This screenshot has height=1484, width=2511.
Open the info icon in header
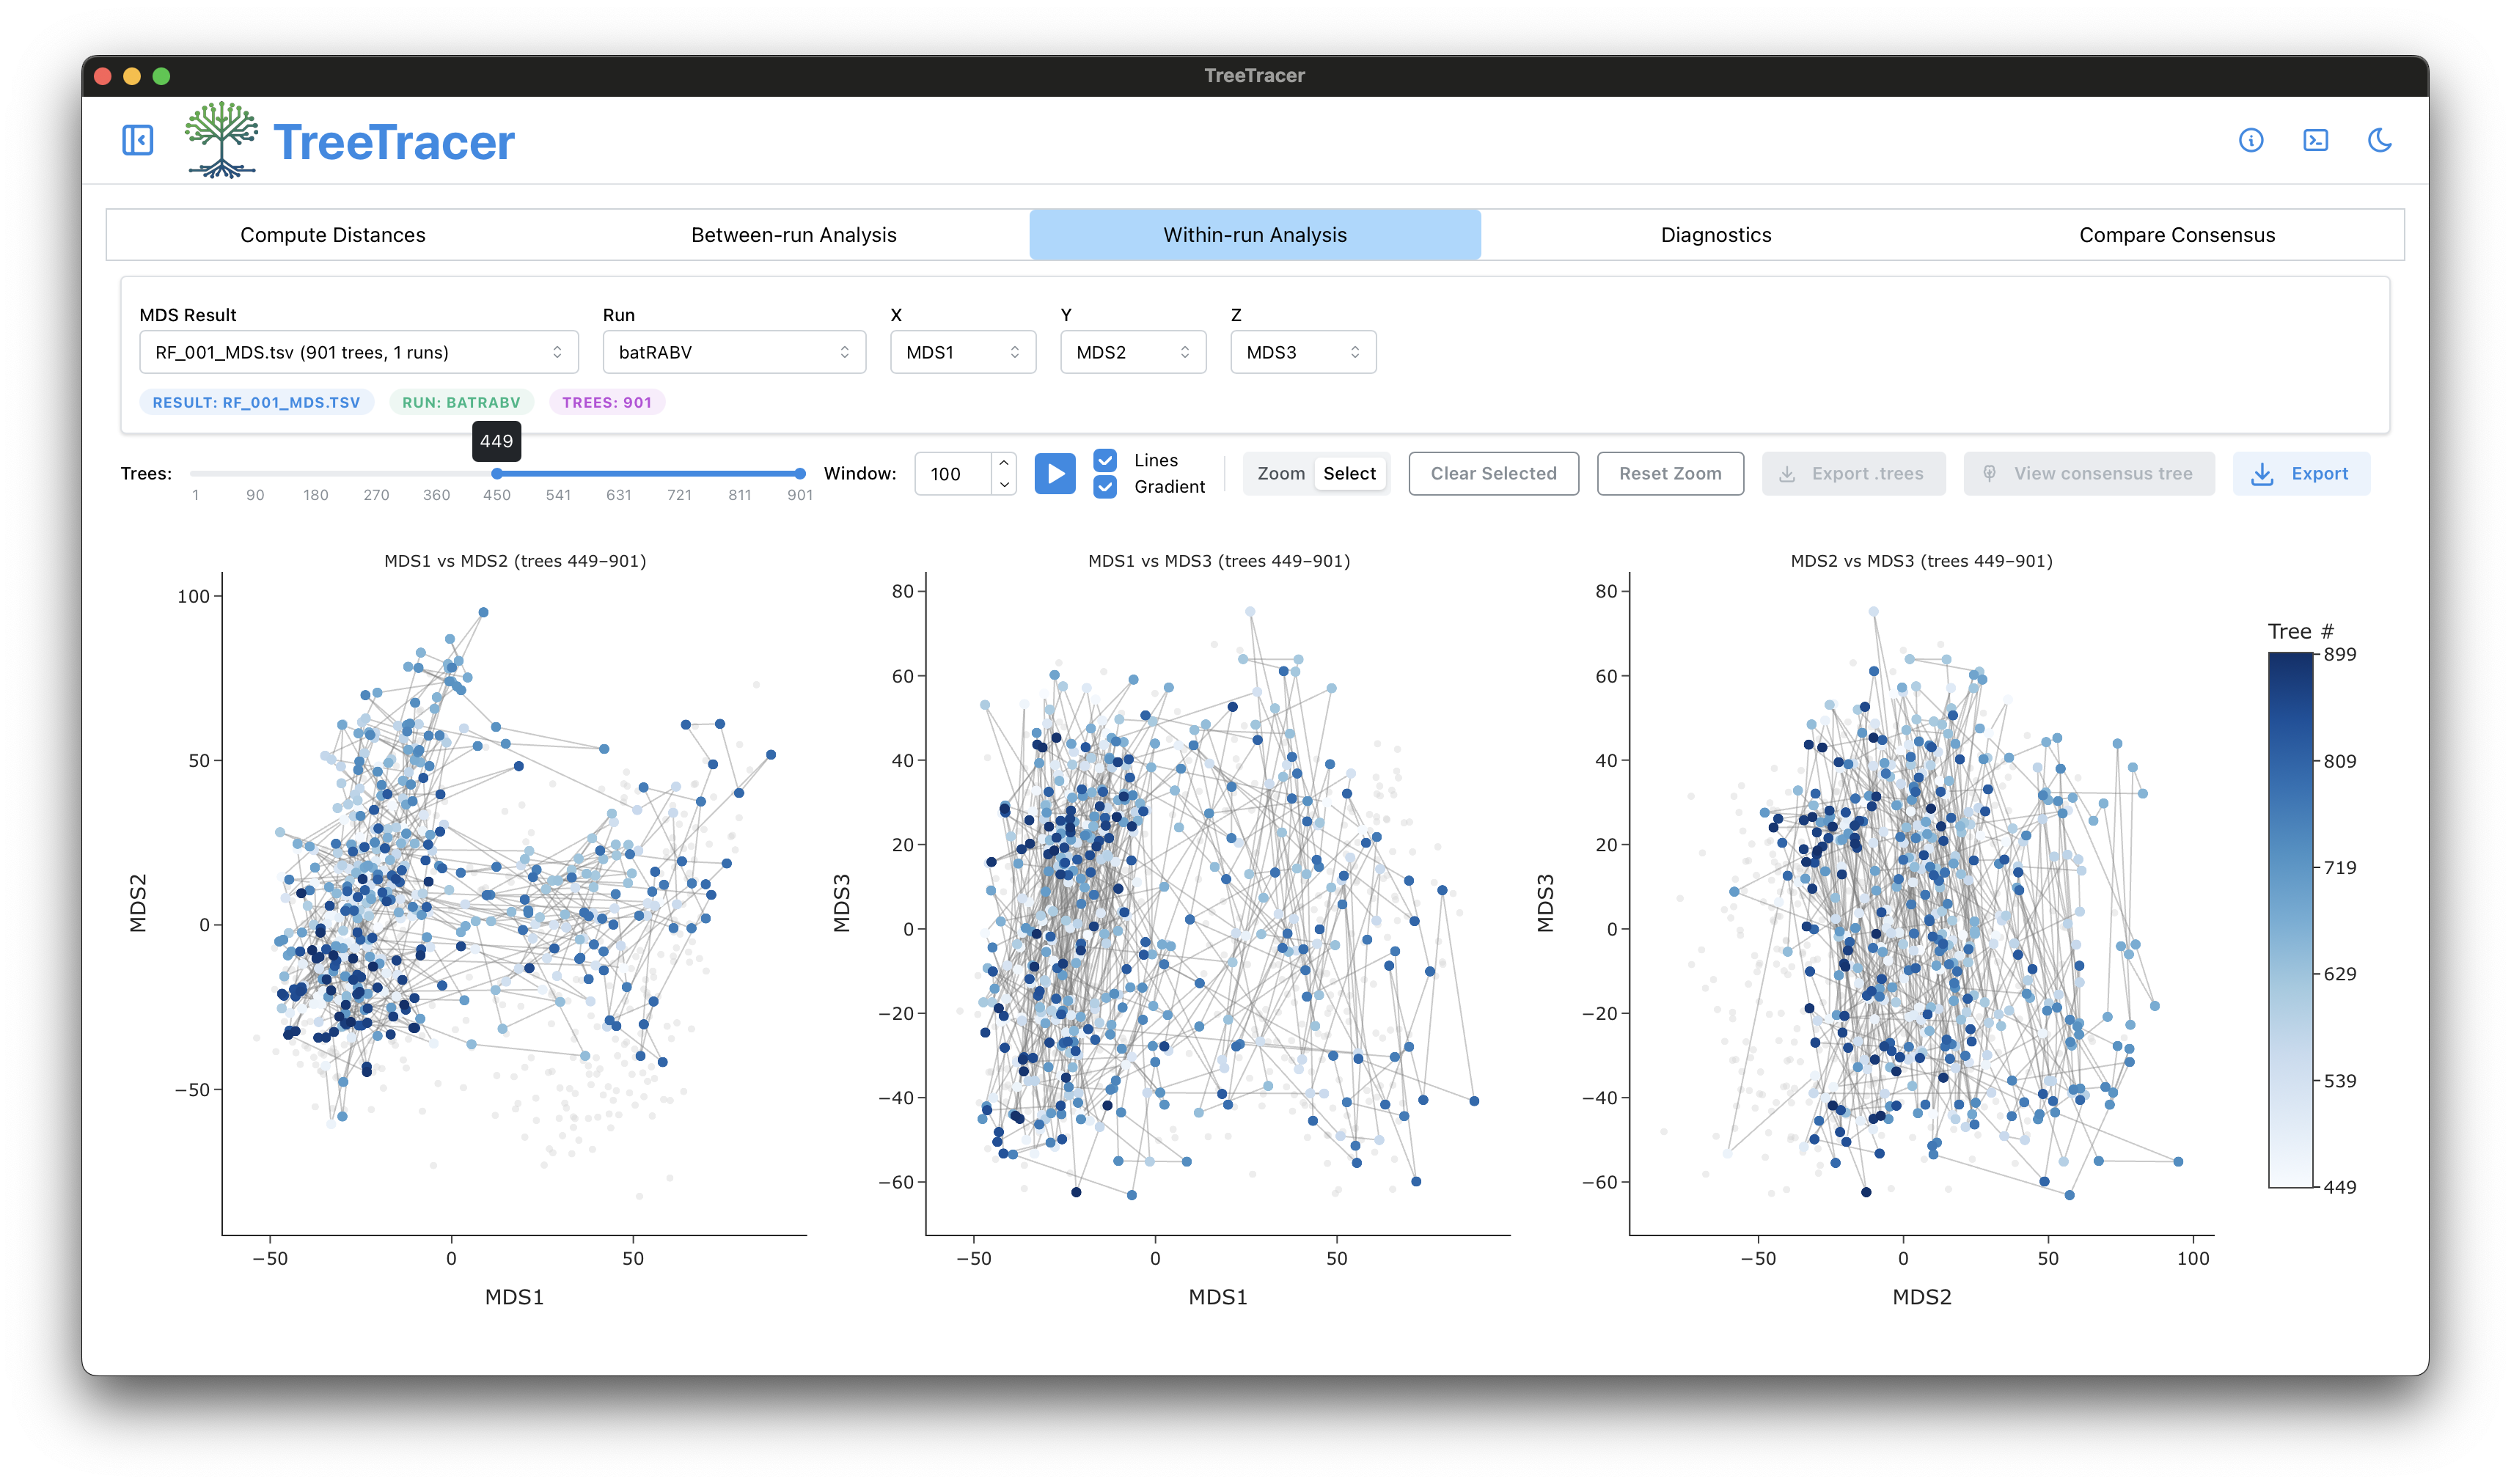pos(2250,140)
